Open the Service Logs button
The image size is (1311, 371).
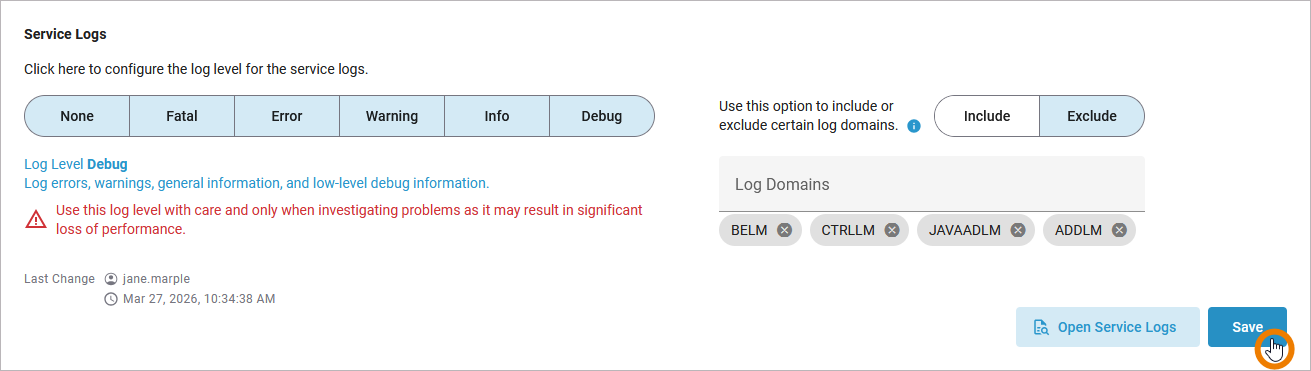1107,327
